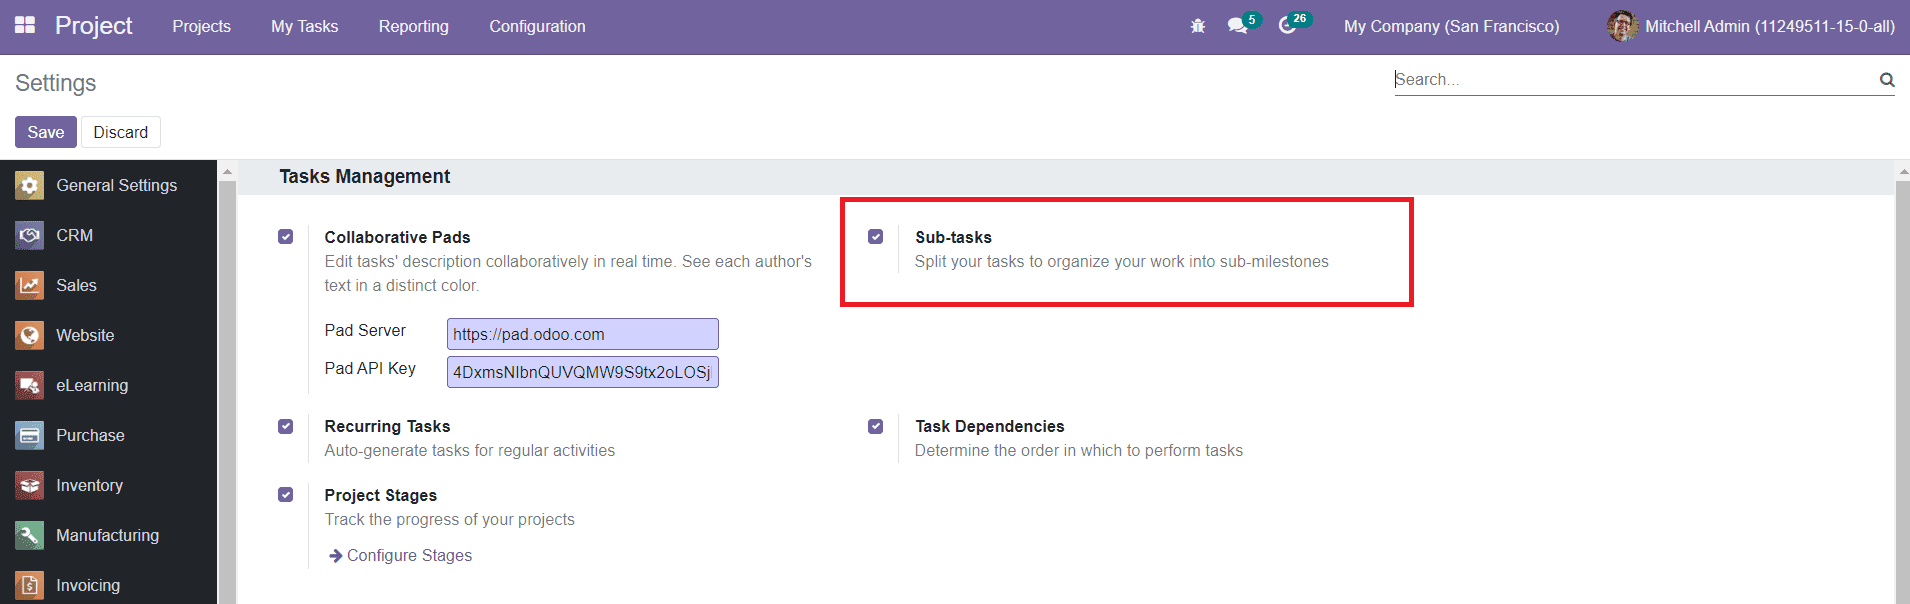The width and height of the screenshot is (1910, 604).
Task: Open the apps grid menu icon
Action: (25, 25)
